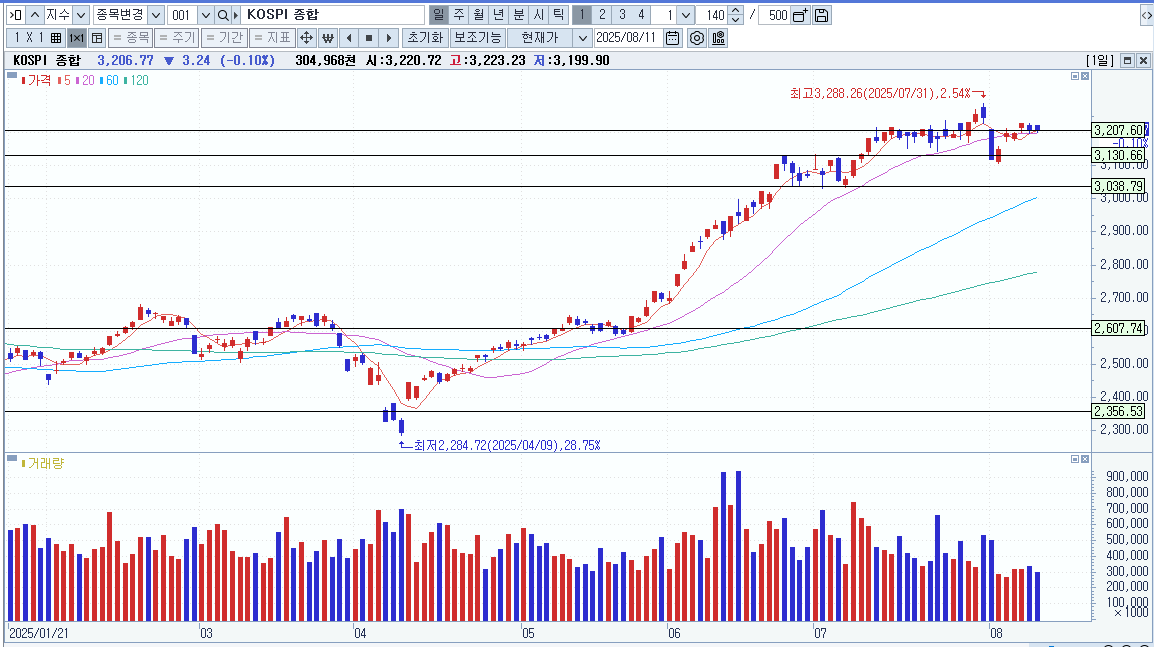This screenshot has width=1154, height=647.
Task: Select the 년 (yearly) period button
Action: coord(498,15)
